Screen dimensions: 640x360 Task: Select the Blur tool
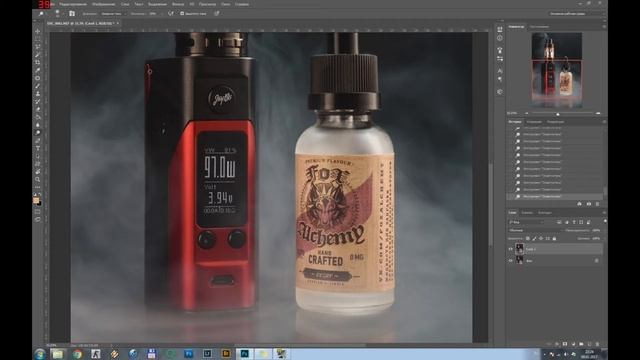coord(38,124)
